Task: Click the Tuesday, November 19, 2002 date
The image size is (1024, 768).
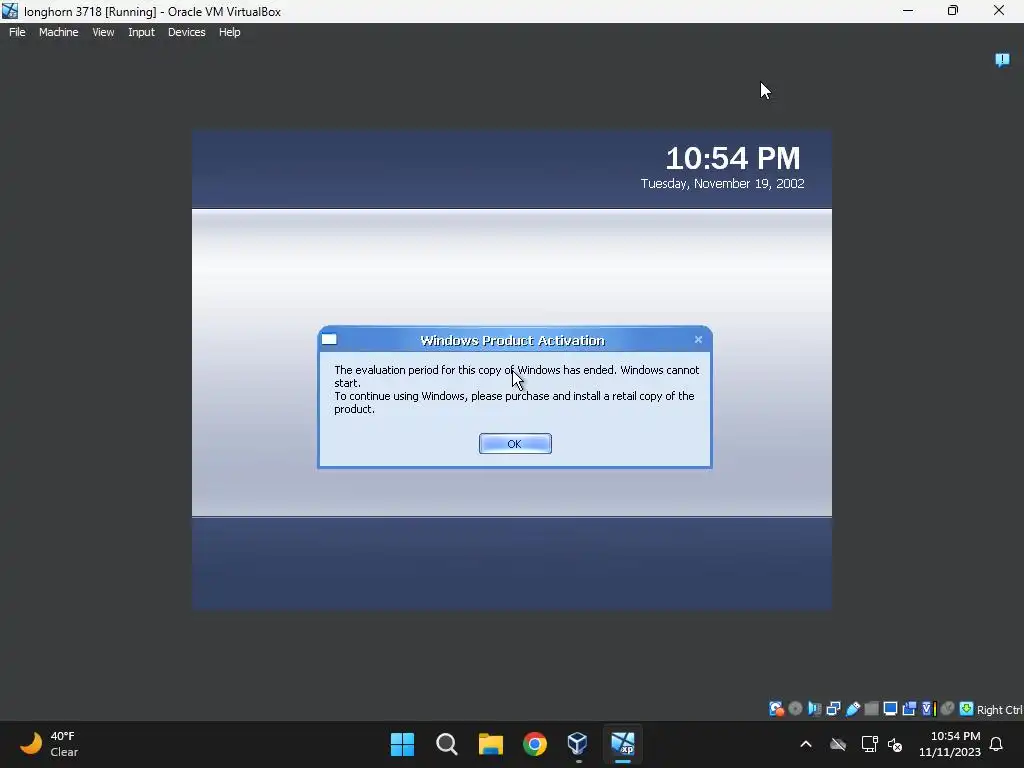Action: tap(722, 184)
